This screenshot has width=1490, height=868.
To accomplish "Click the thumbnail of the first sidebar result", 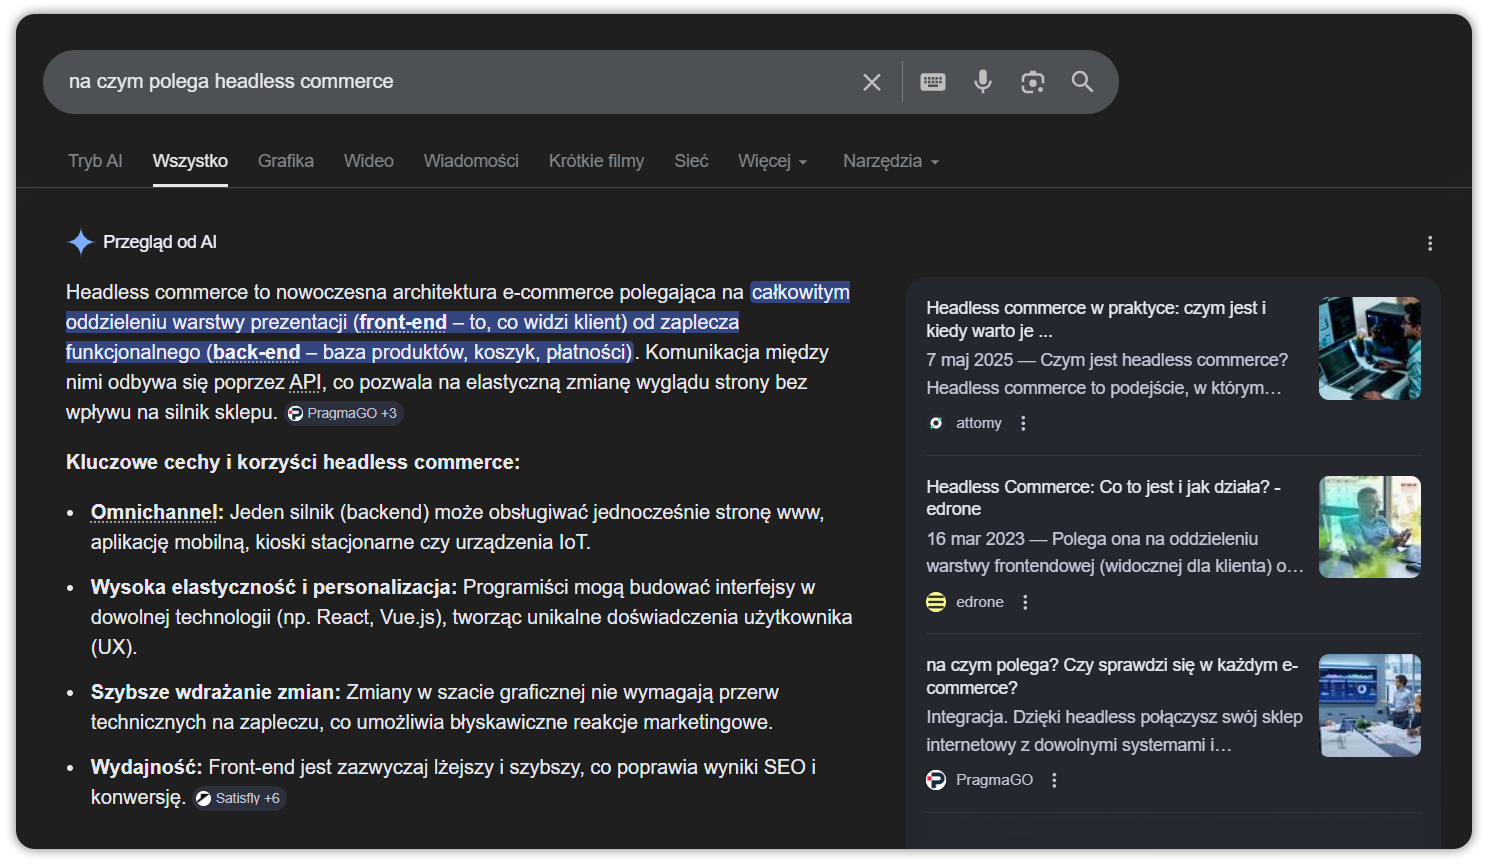I will point(1369,347).
